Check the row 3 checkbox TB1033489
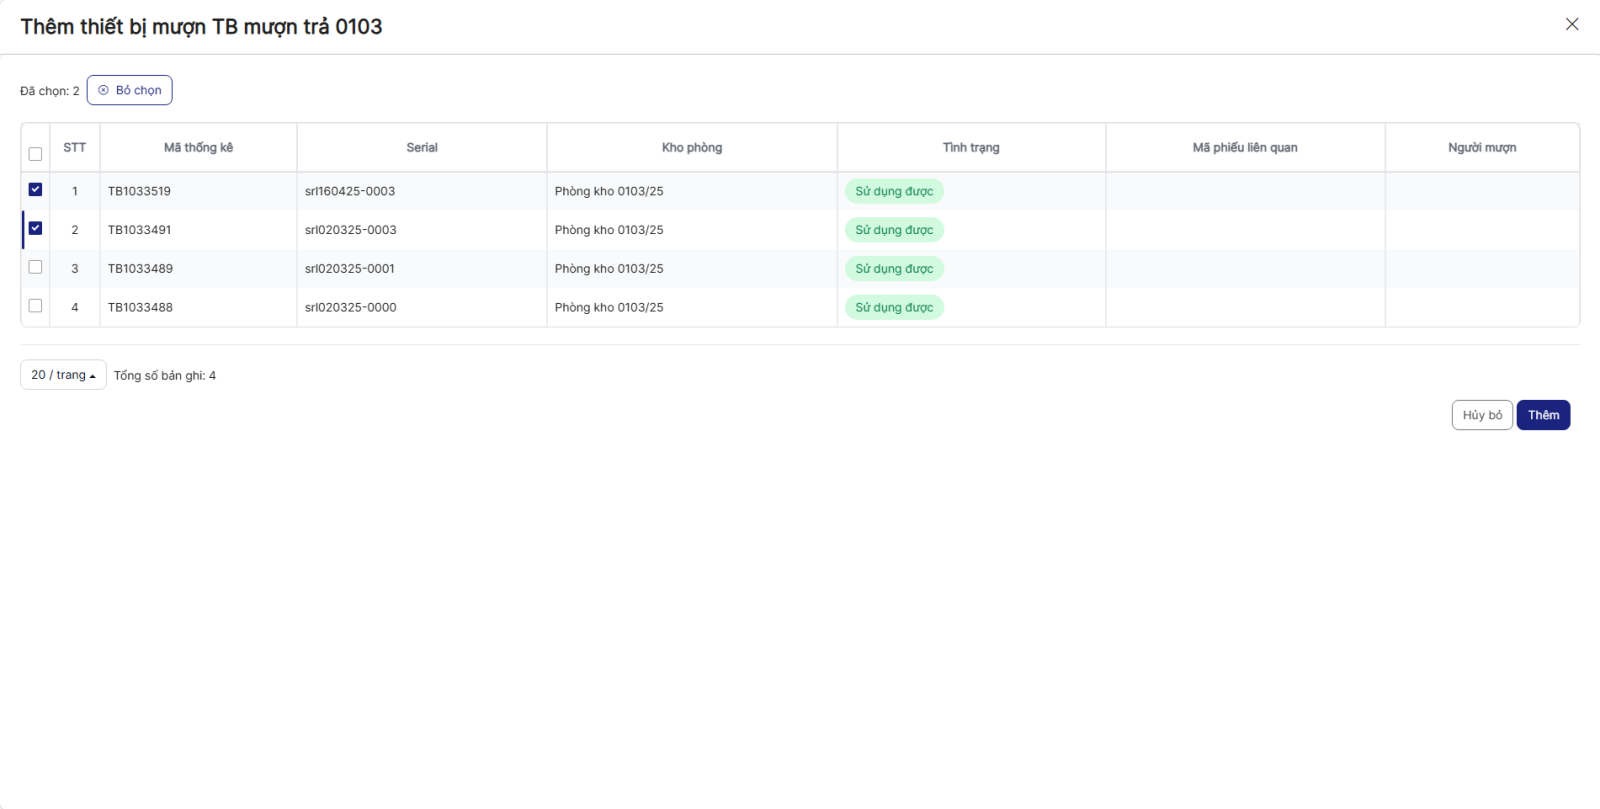Screen dimensions: 1600x809 (35, 267)
